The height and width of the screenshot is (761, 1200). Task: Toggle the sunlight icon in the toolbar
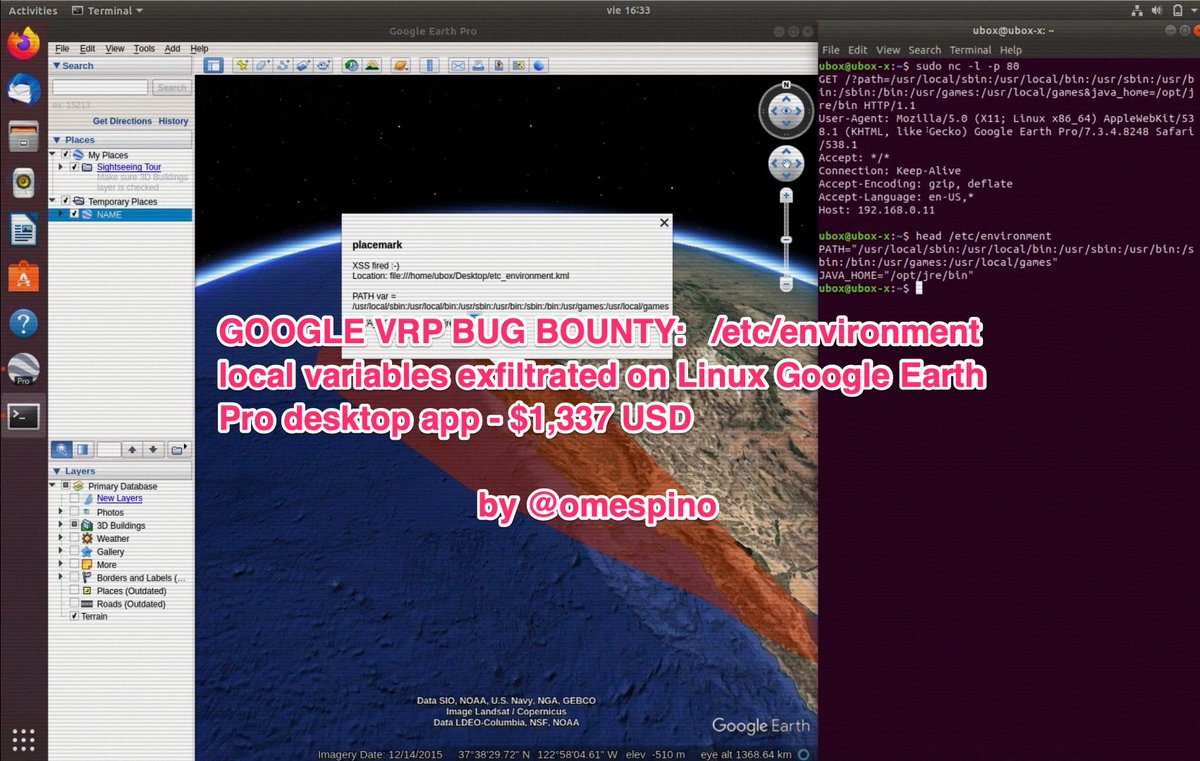click(x=372, y=66)
